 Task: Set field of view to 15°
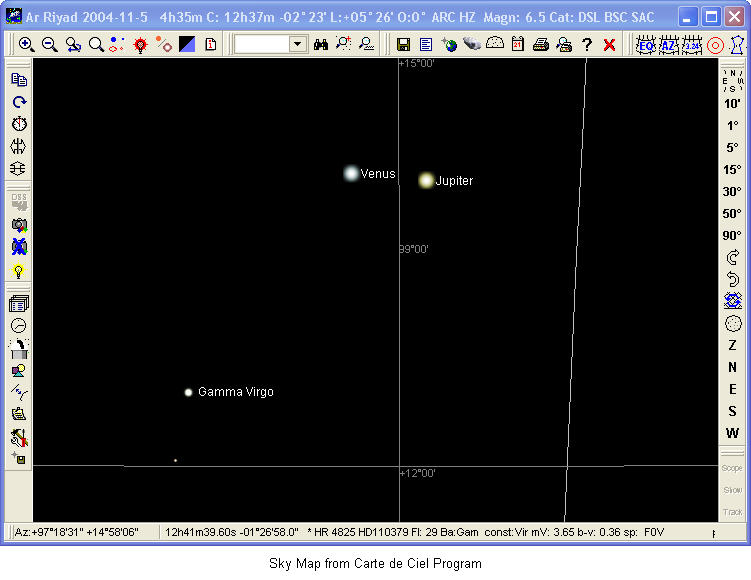[x=732, y=170]
